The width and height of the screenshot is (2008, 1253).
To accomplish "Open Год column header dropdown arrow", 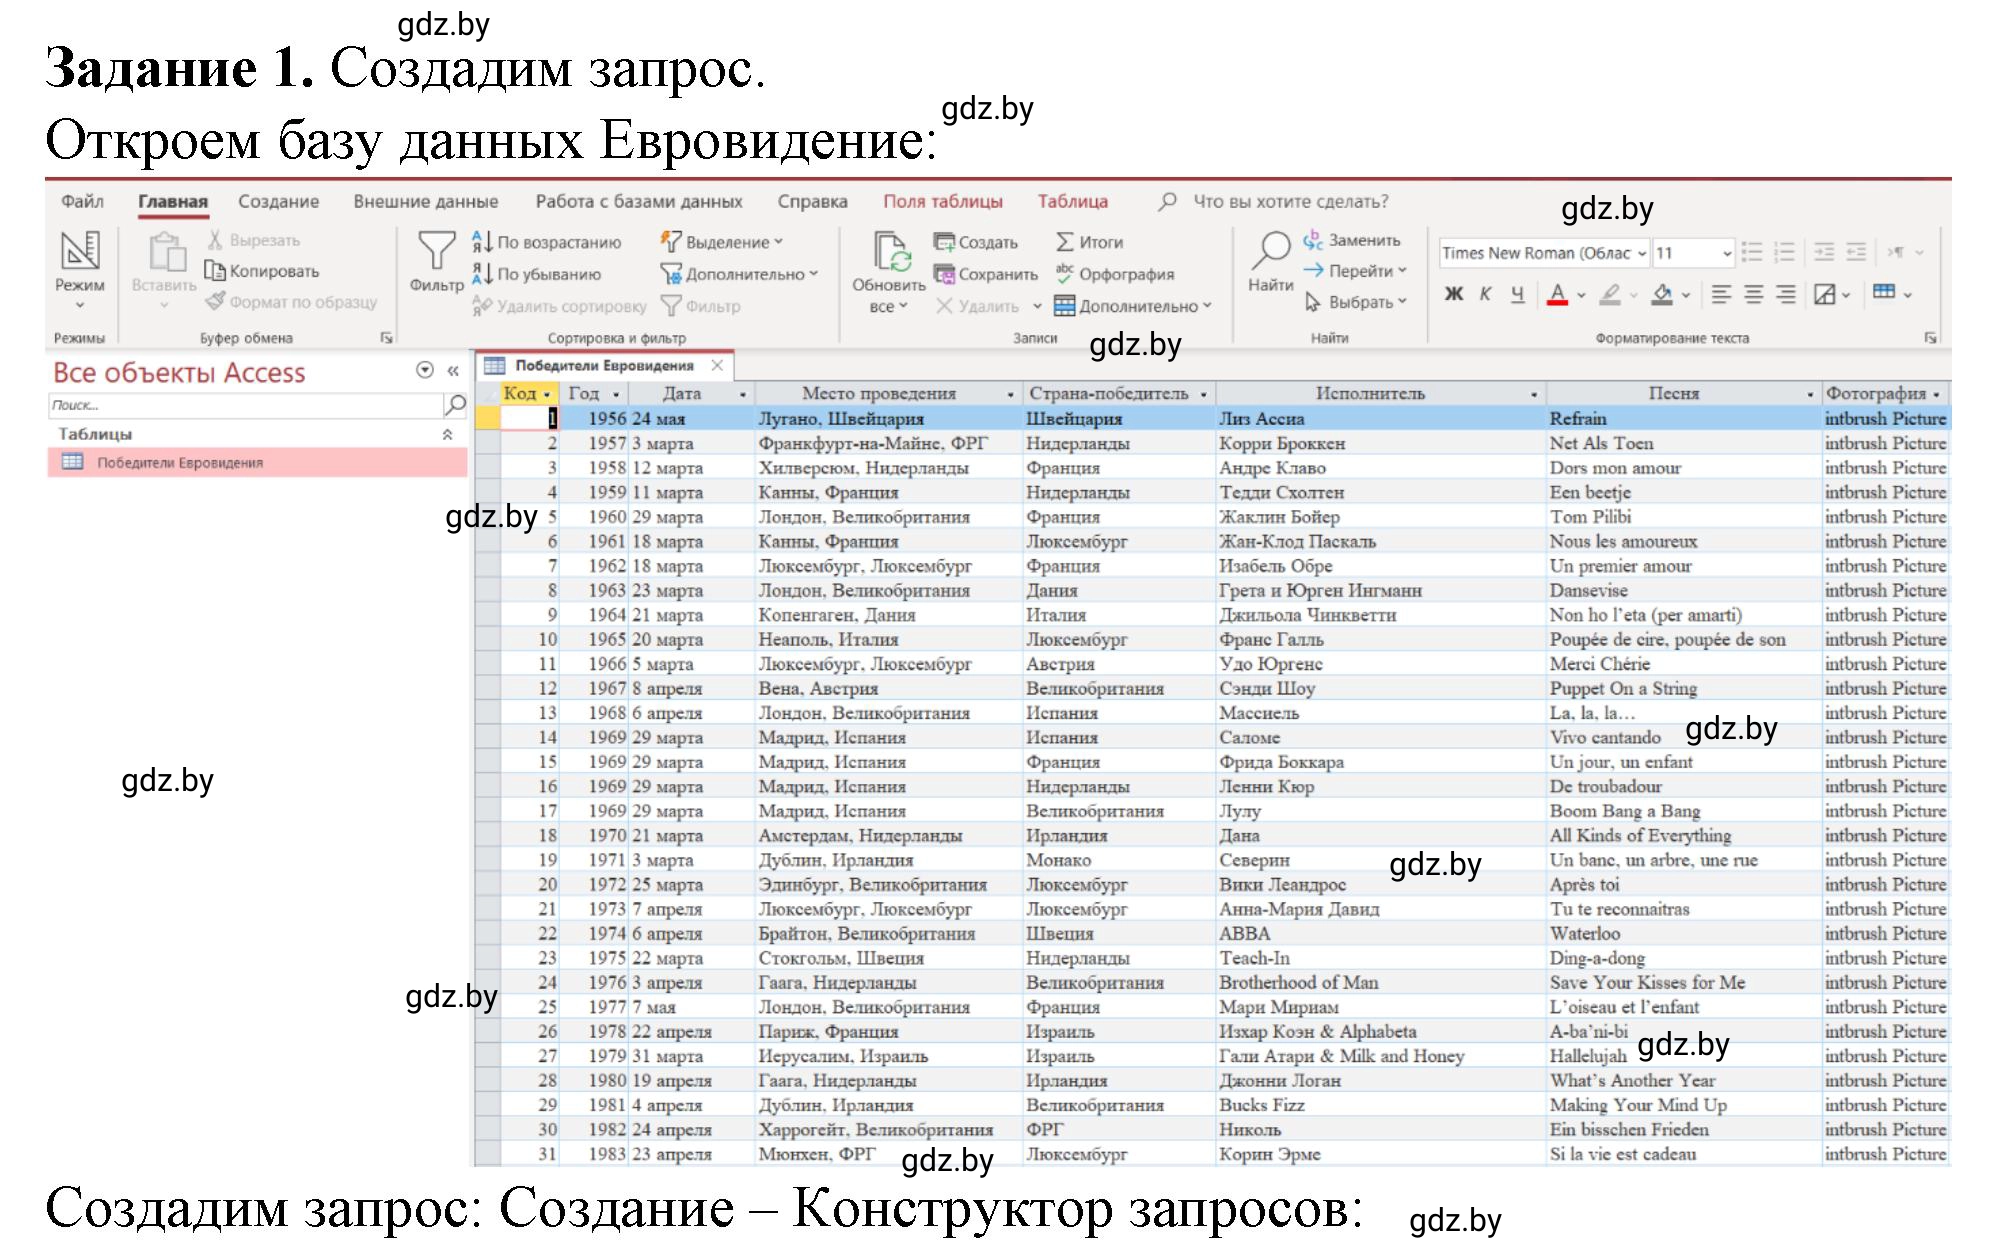I will tap(616, 394).
